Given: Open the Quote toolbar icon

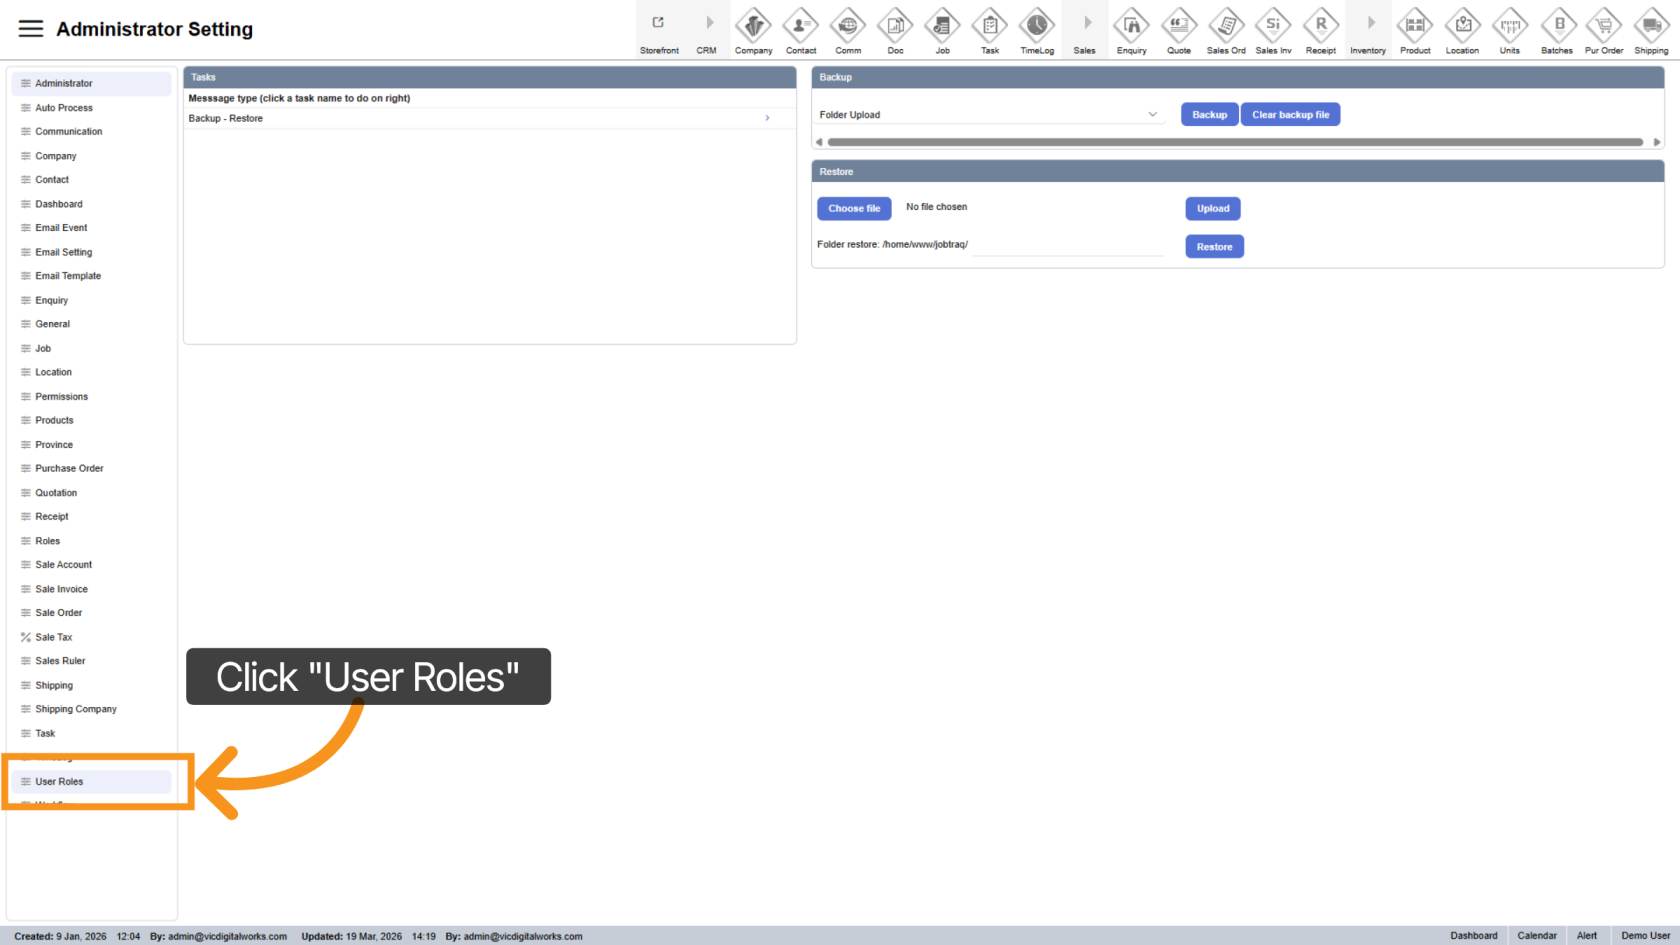Looking at the screenshot, I should [x=1179, y=25].
